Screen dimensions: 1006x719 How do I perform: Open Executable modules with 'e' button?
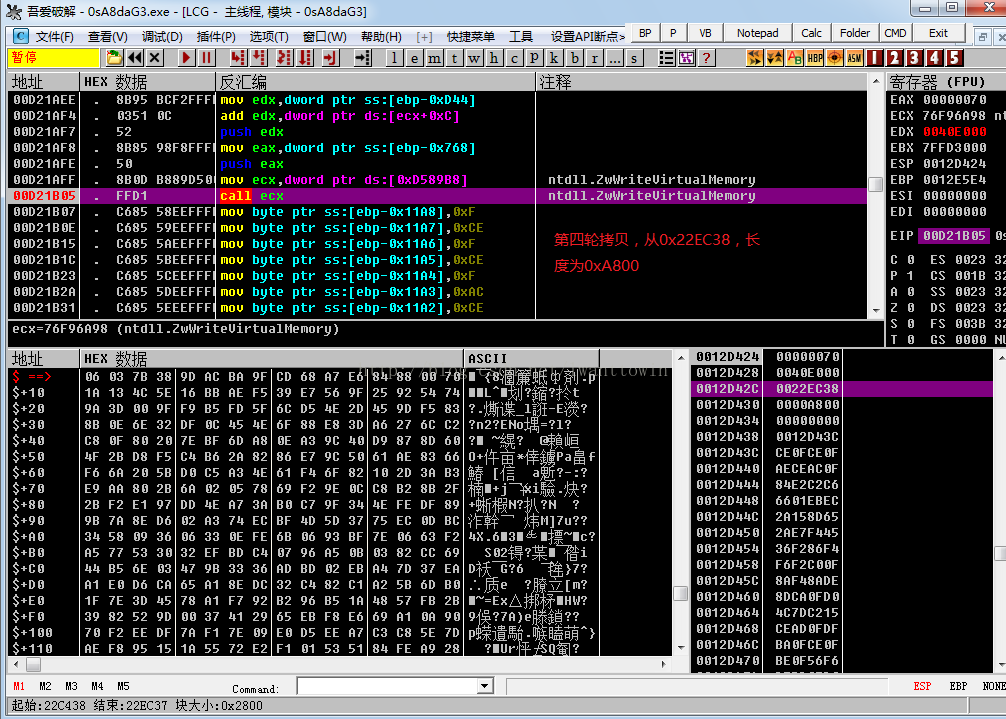pos(414,58)
